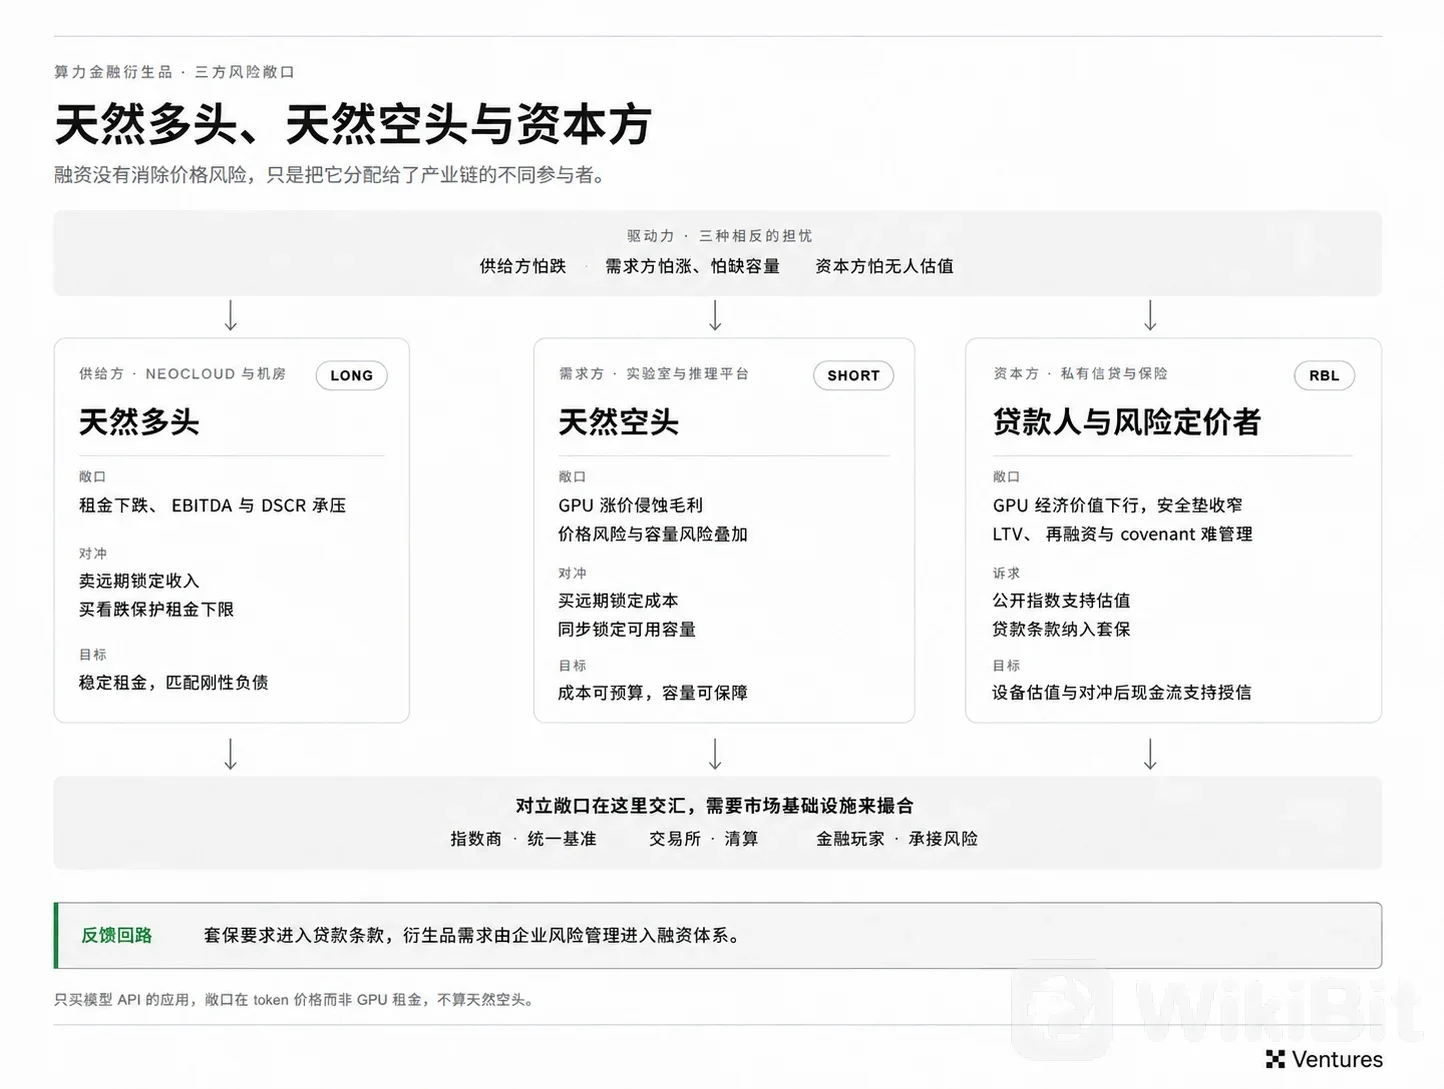Click the heading 对立敞口在这里交汇
The width and height of the screenshot is (1444, 1089).
click(x=601, y=806)
